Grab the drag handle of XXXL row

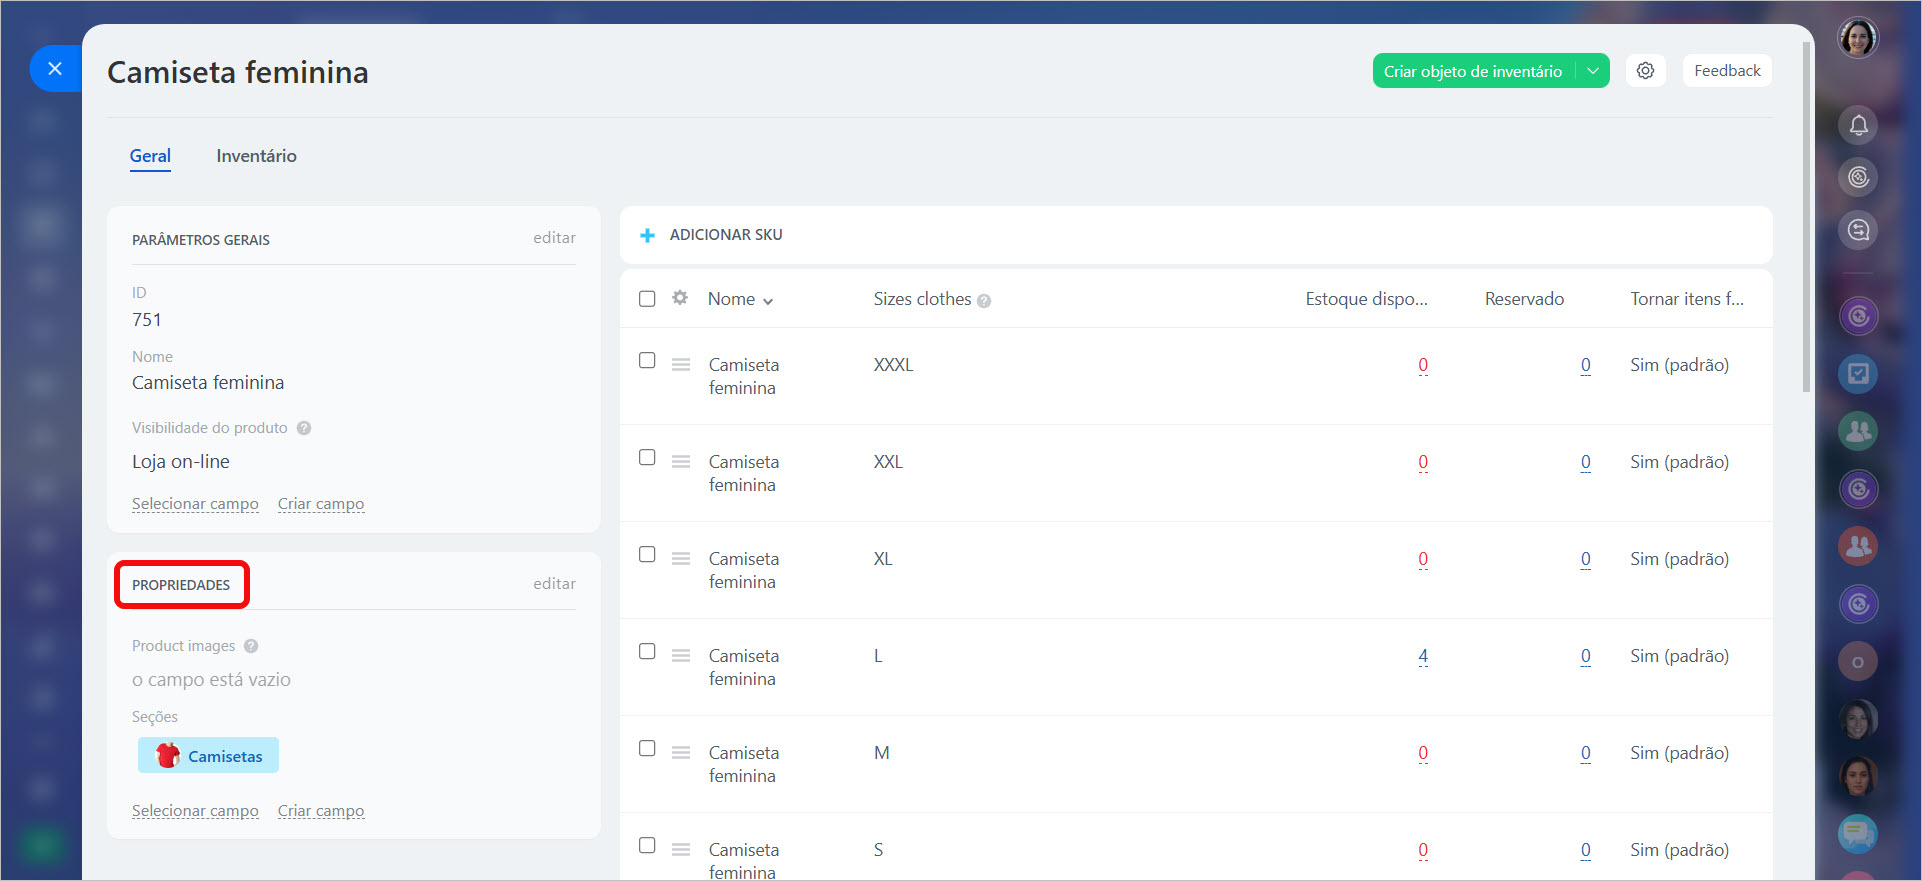click(x=681, y=365)
